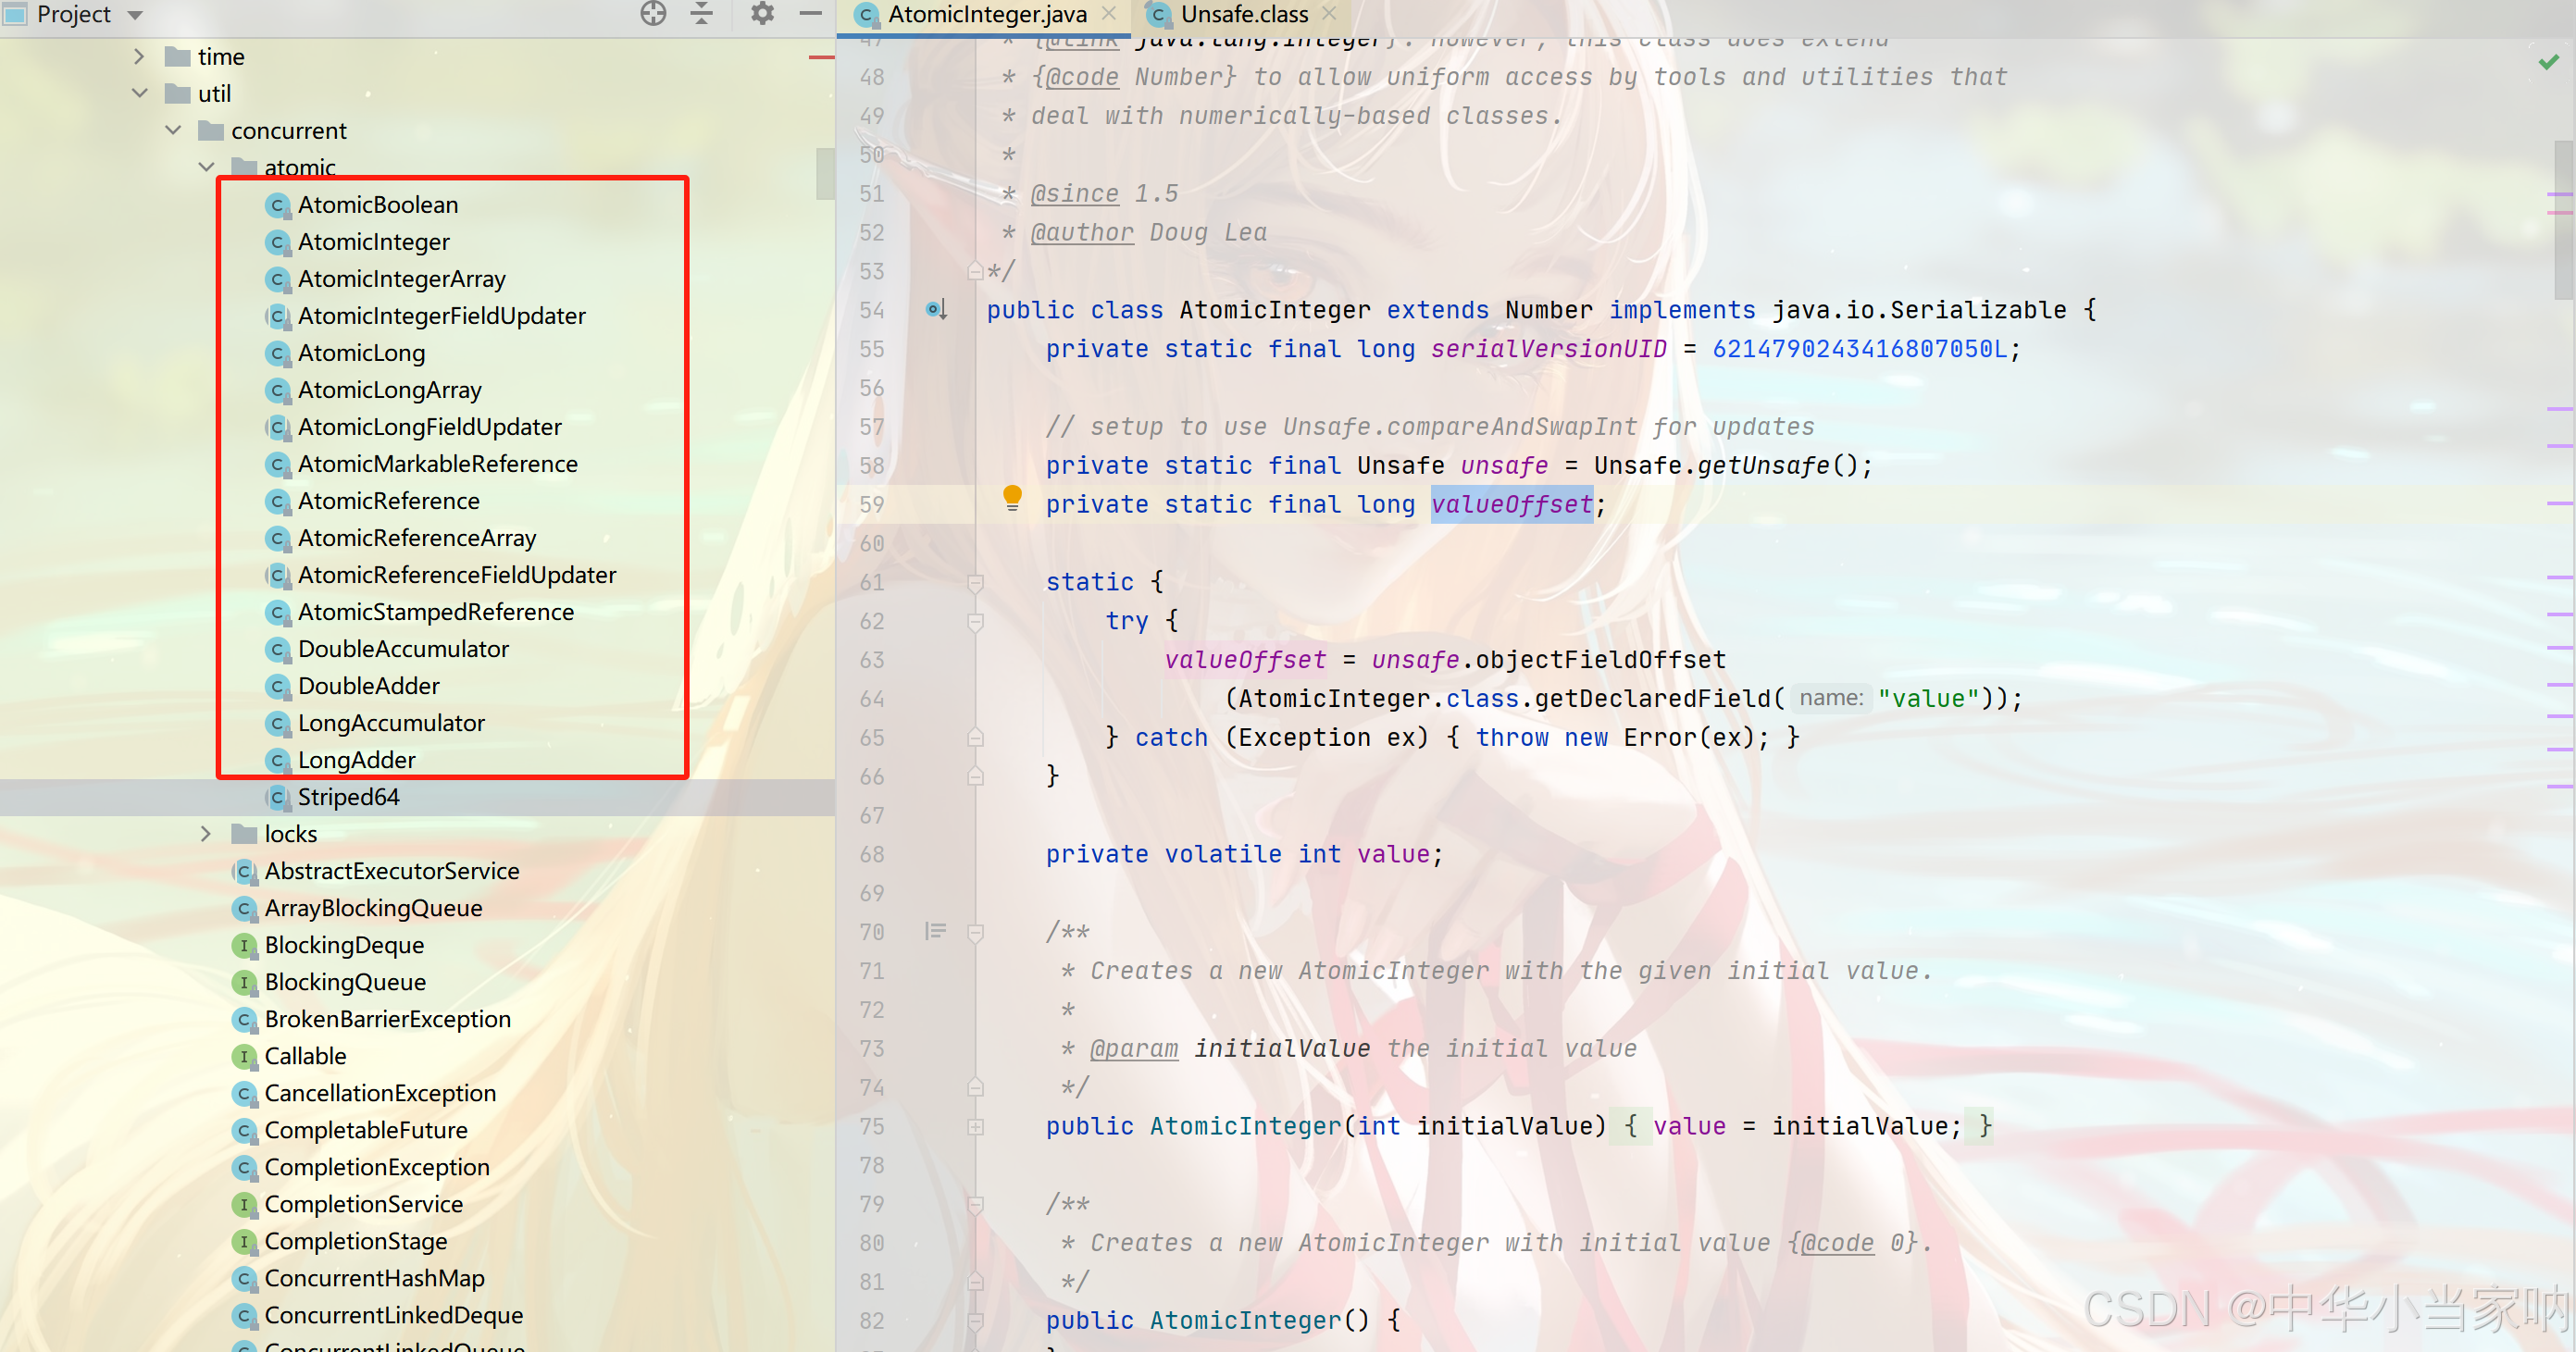Click the Select Opened File crosshair icon
This screenshot has width=2576, height=1352.
pyautogui.click(x=653, y=14)
